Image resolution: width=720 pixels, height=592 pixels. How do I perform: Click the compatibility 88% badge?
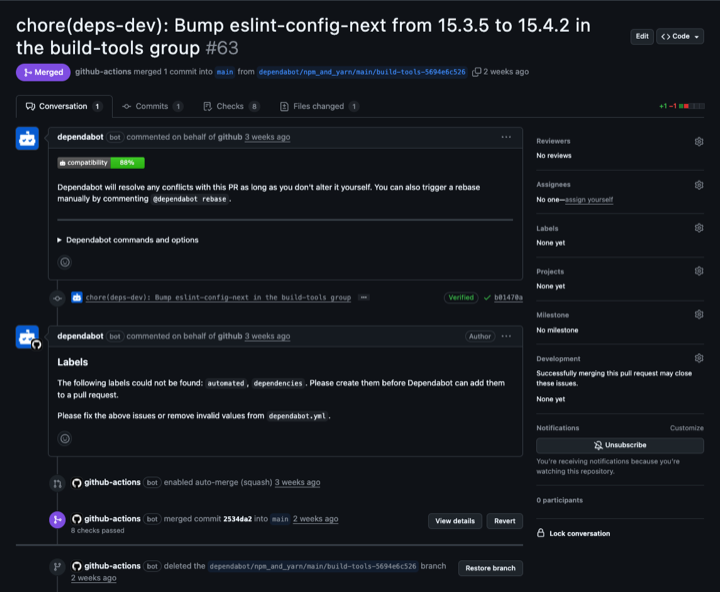(101, 163)
